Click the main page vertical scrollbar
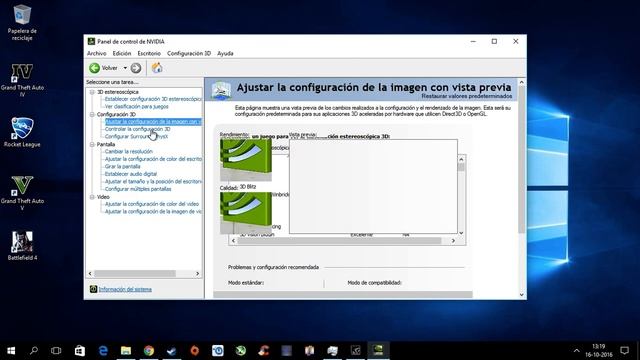Screen dimensions: 640x360 [522, 159]
